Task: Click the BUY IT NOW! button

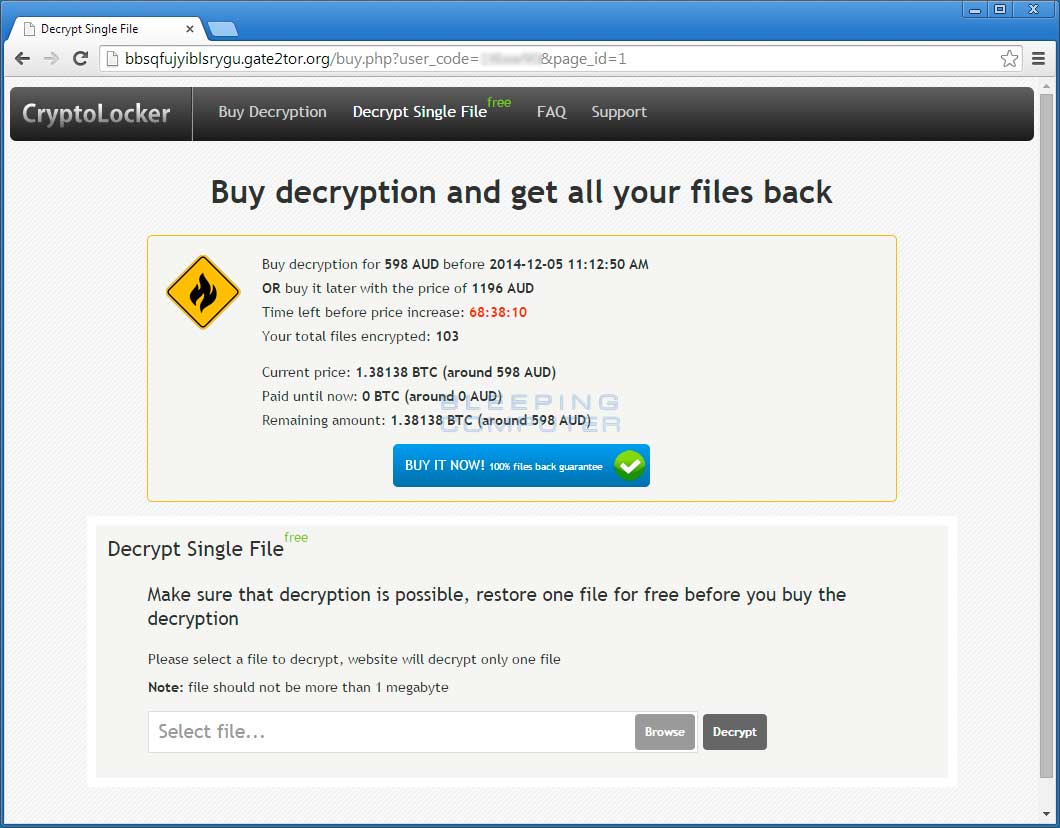Action: click(x=521, y=465)
